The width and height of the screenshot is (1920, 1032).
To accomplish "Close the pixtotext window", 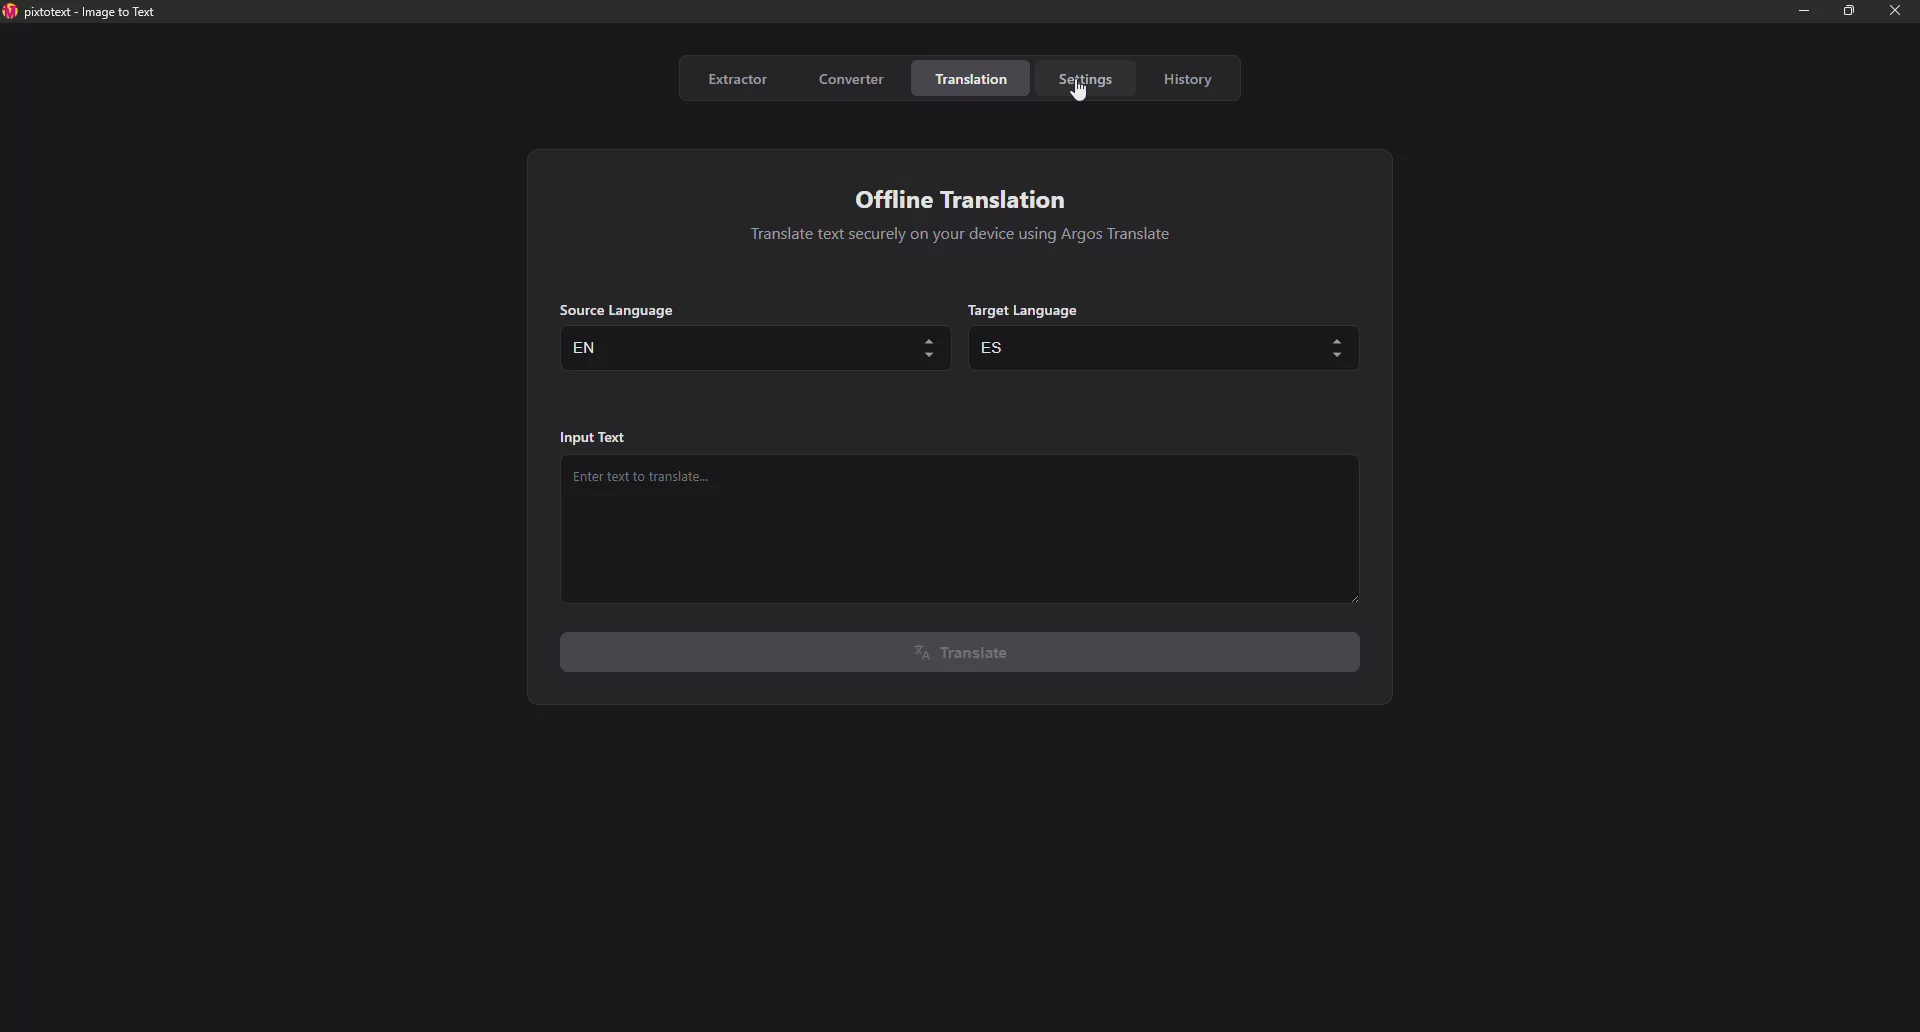I will tap(1897, 11).
